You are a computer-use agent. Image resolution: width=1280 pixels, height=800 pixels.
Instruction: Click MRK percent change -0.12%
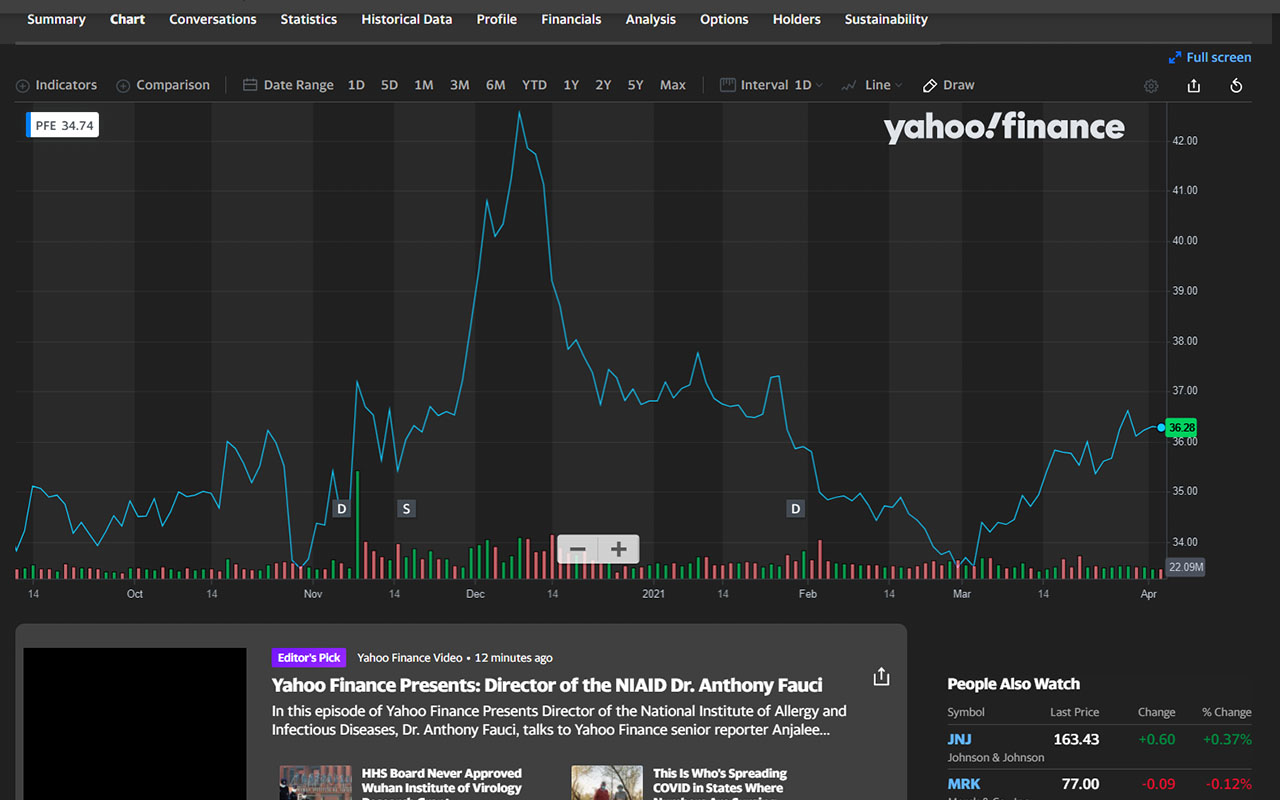pos(1229,784)
